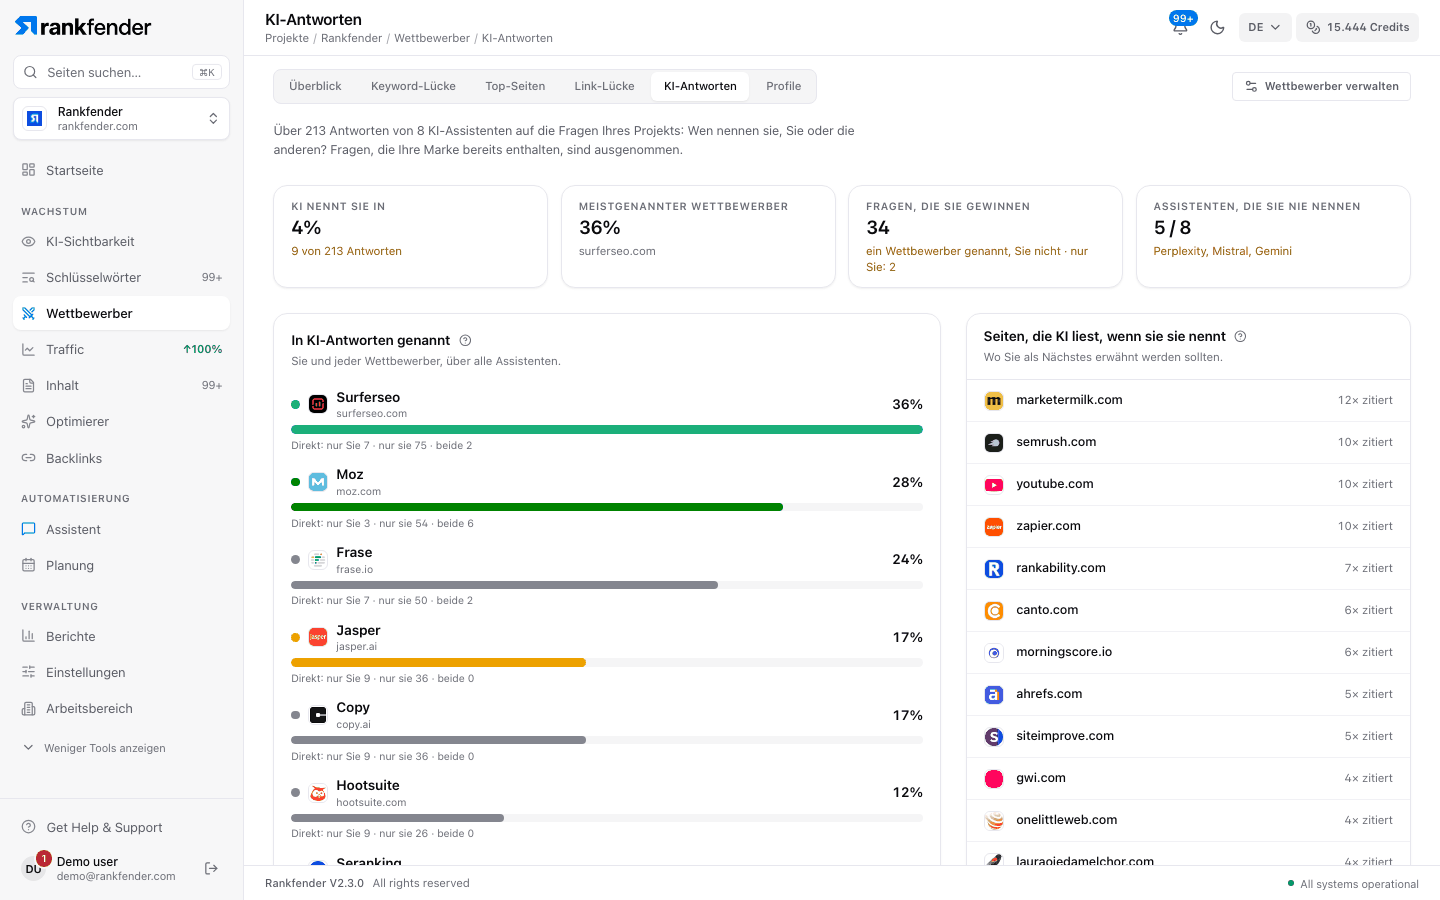Toggle dark mode moon icon
The width and height of the screenshot is (1440, 900).
(1217, 27)
